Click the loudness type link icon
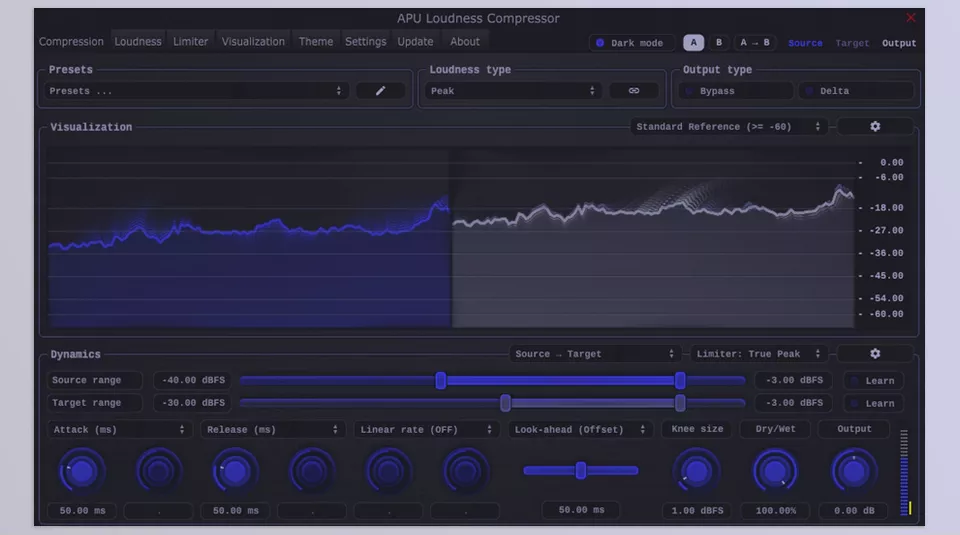This screenshot has height=535, width=960. (x=634, y=91)
